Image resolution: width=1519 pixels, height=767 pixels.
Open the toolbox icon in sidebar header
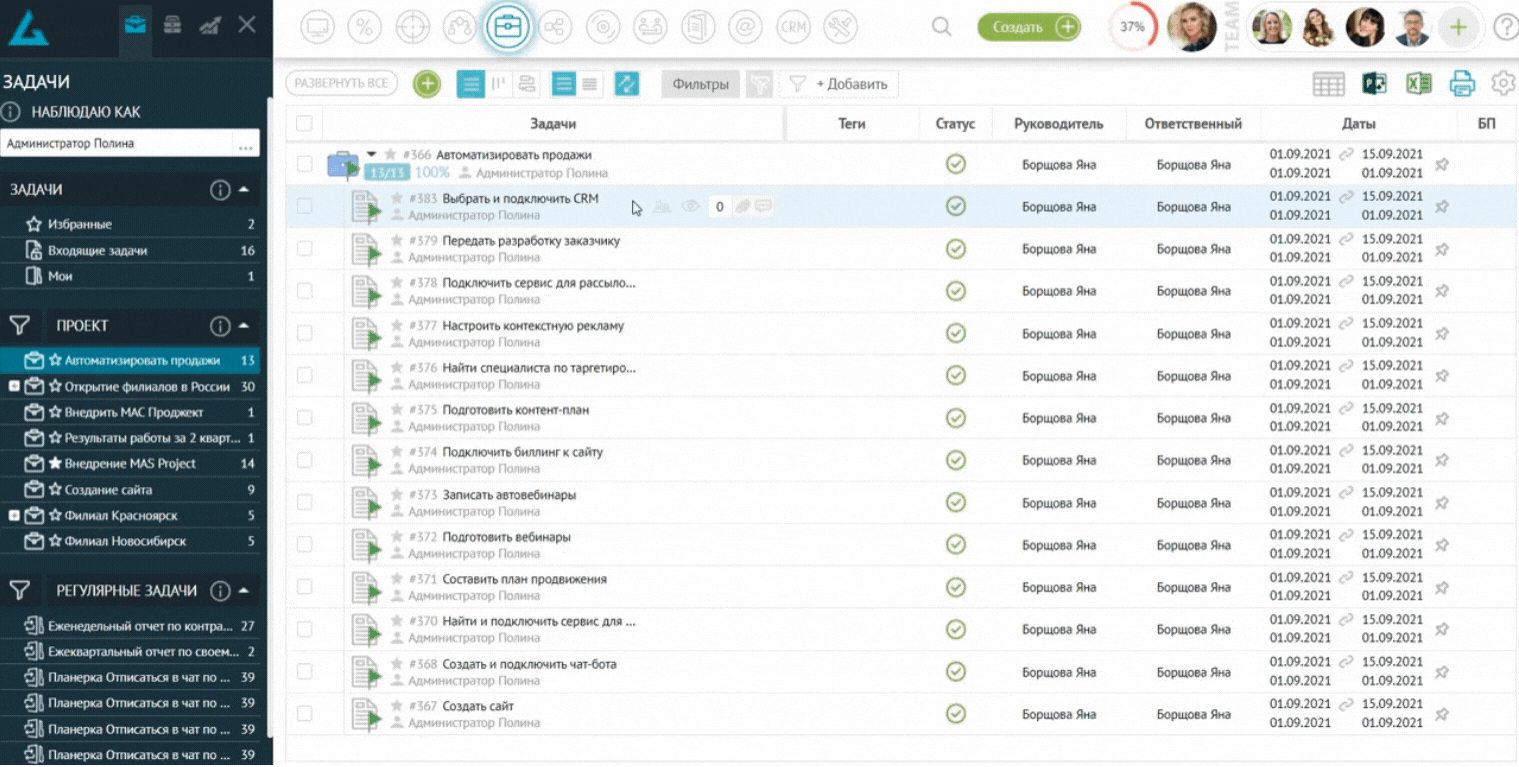(x=172, y=25)
